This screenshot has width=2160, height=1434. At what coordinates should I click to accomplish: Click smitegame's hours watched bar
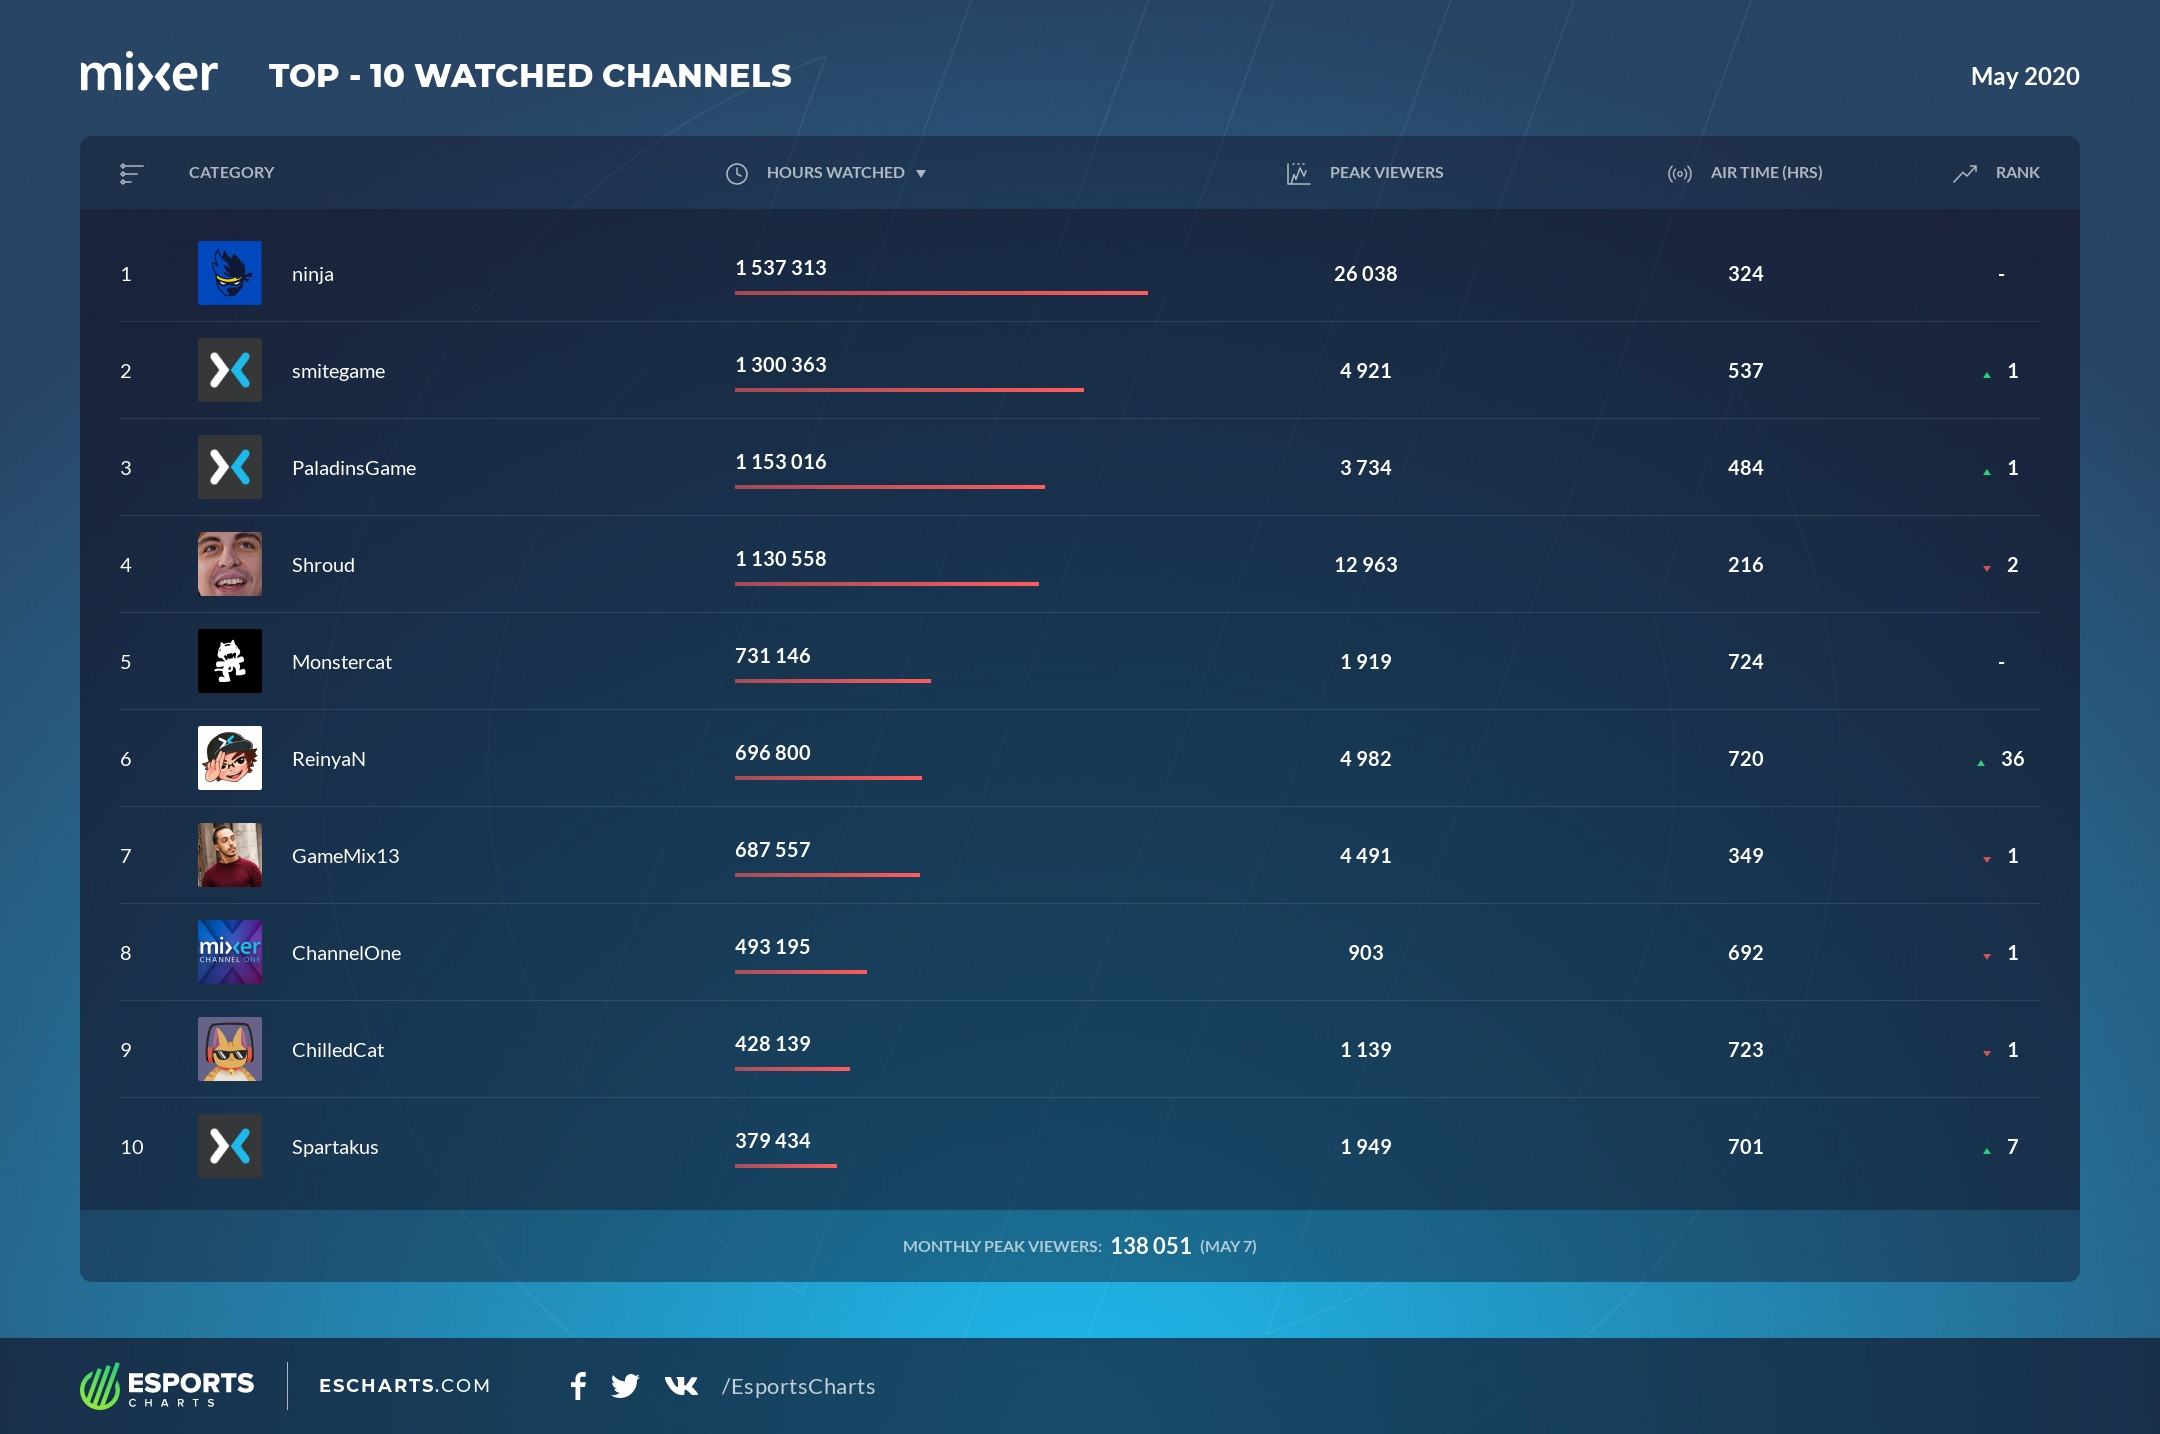pos(909,390)
